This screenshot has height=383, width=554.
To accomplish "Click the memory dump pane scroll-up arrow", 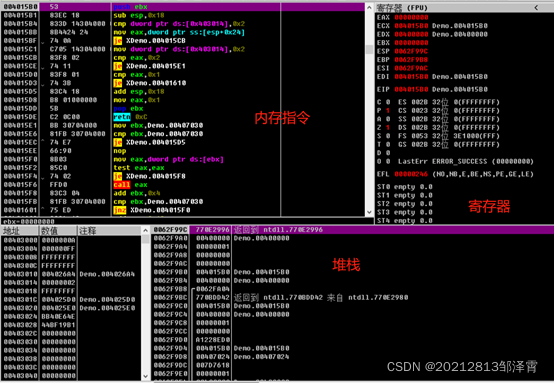I will click(145, 231).
